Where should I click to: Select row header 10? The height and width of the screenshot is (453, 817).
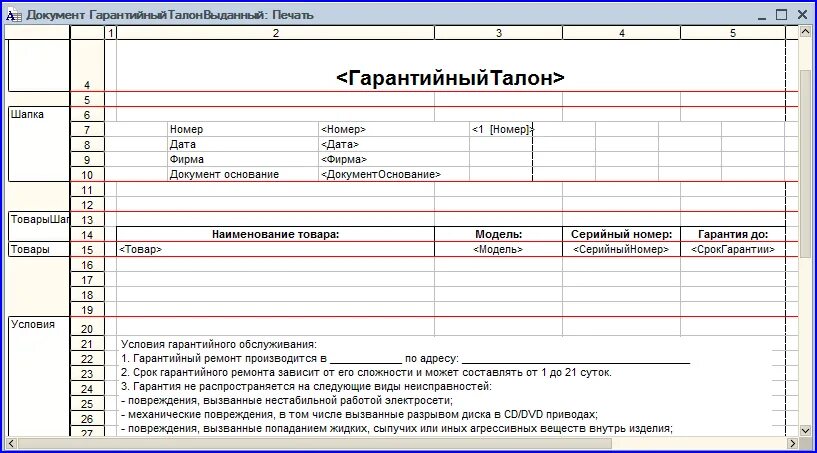[87, 175]
